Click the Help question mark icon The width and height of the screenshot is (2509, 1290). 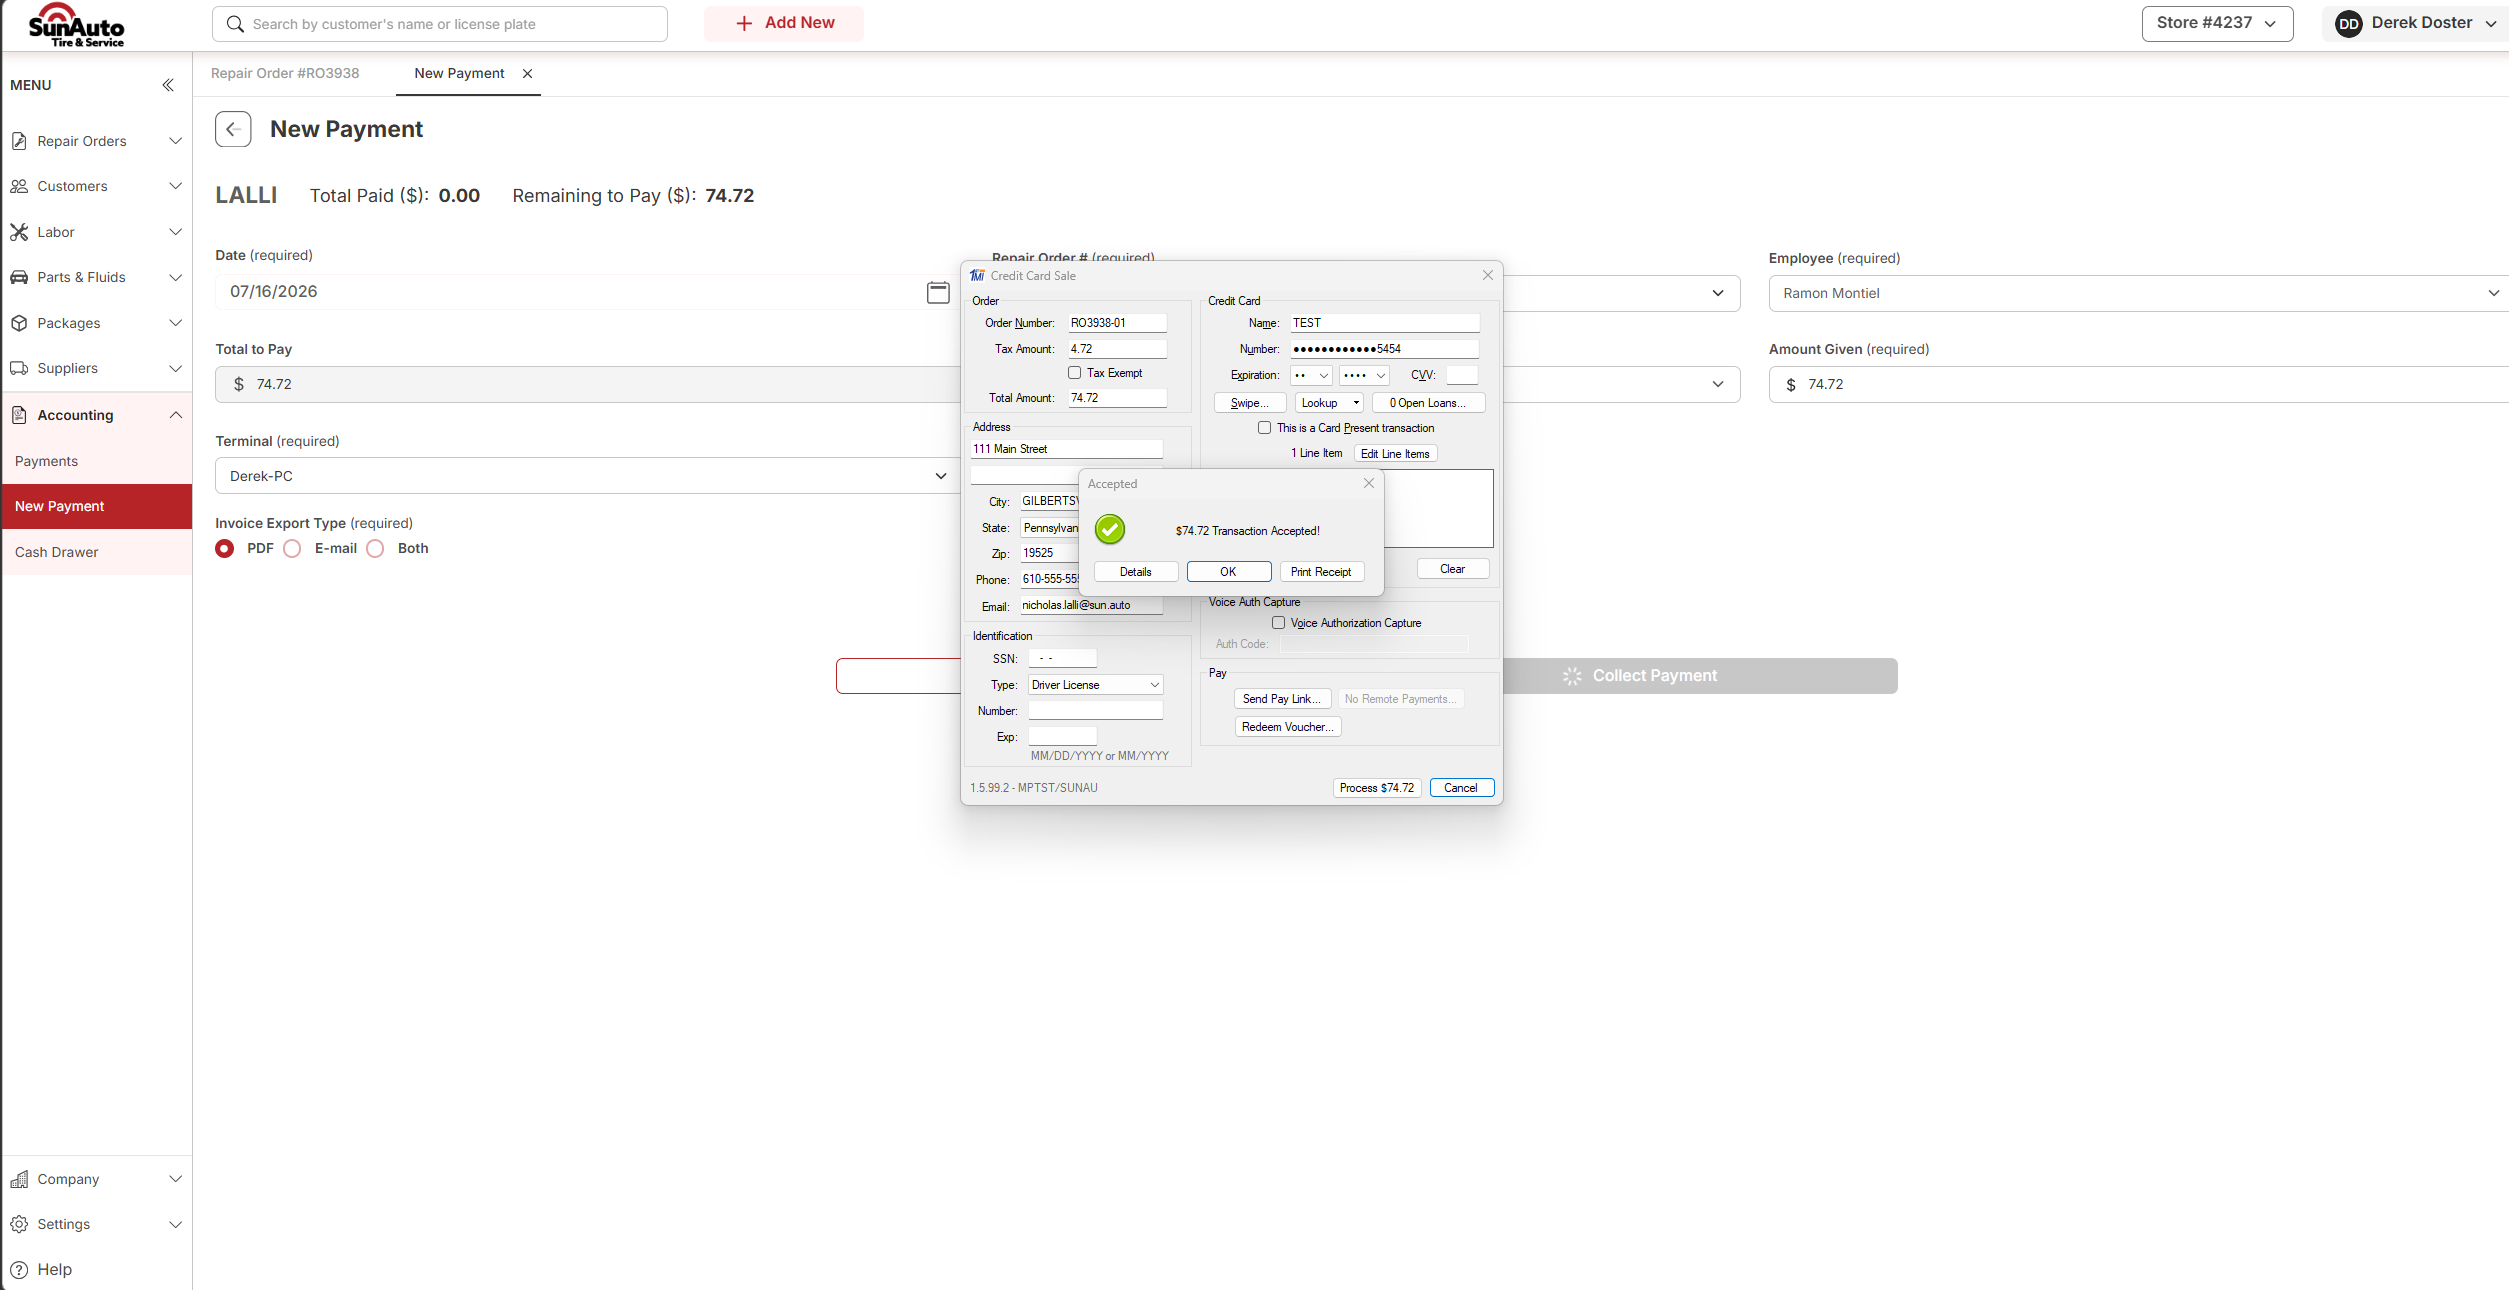19,1269
